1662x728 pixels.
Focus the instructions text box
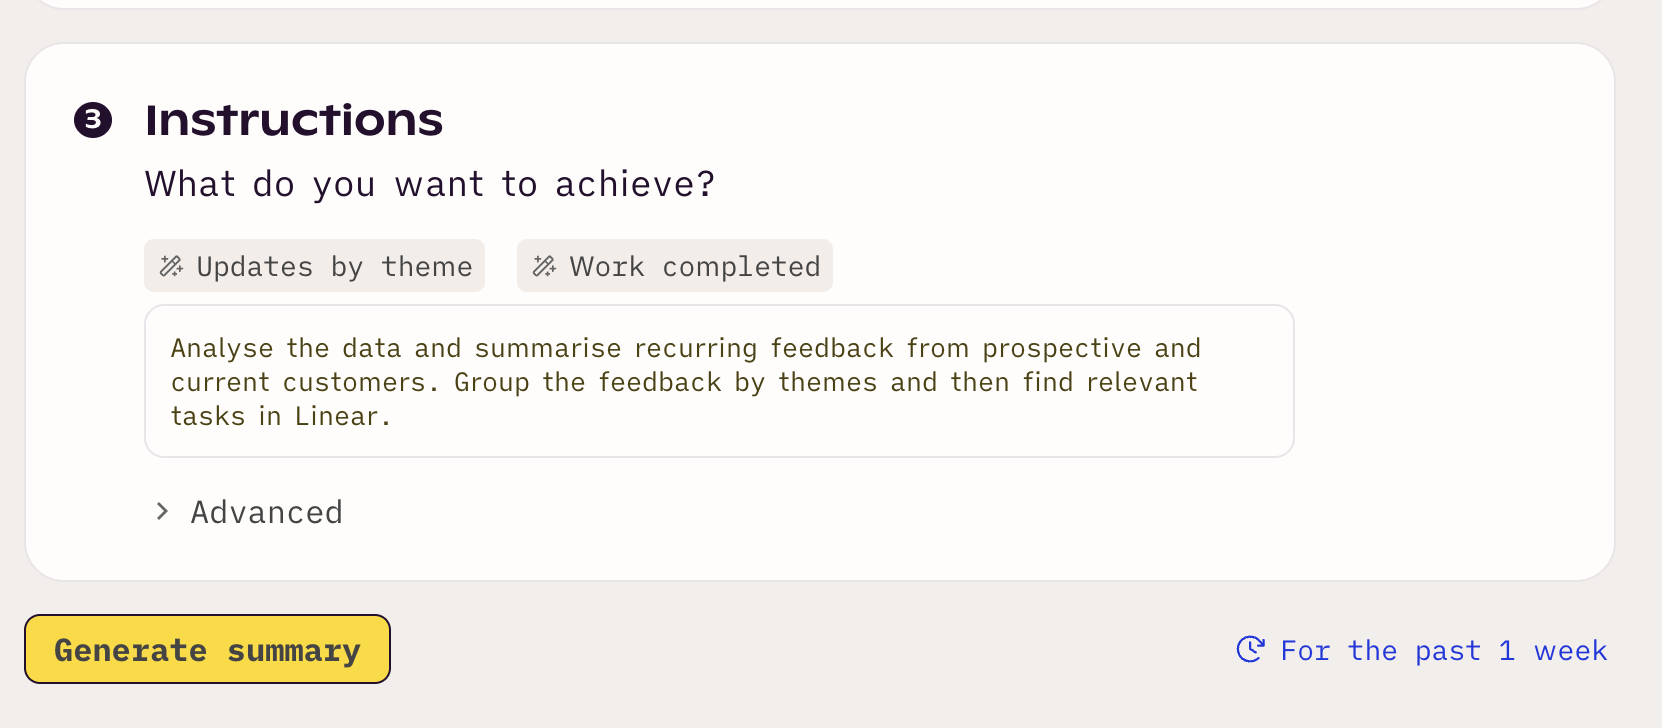point(719,381)
